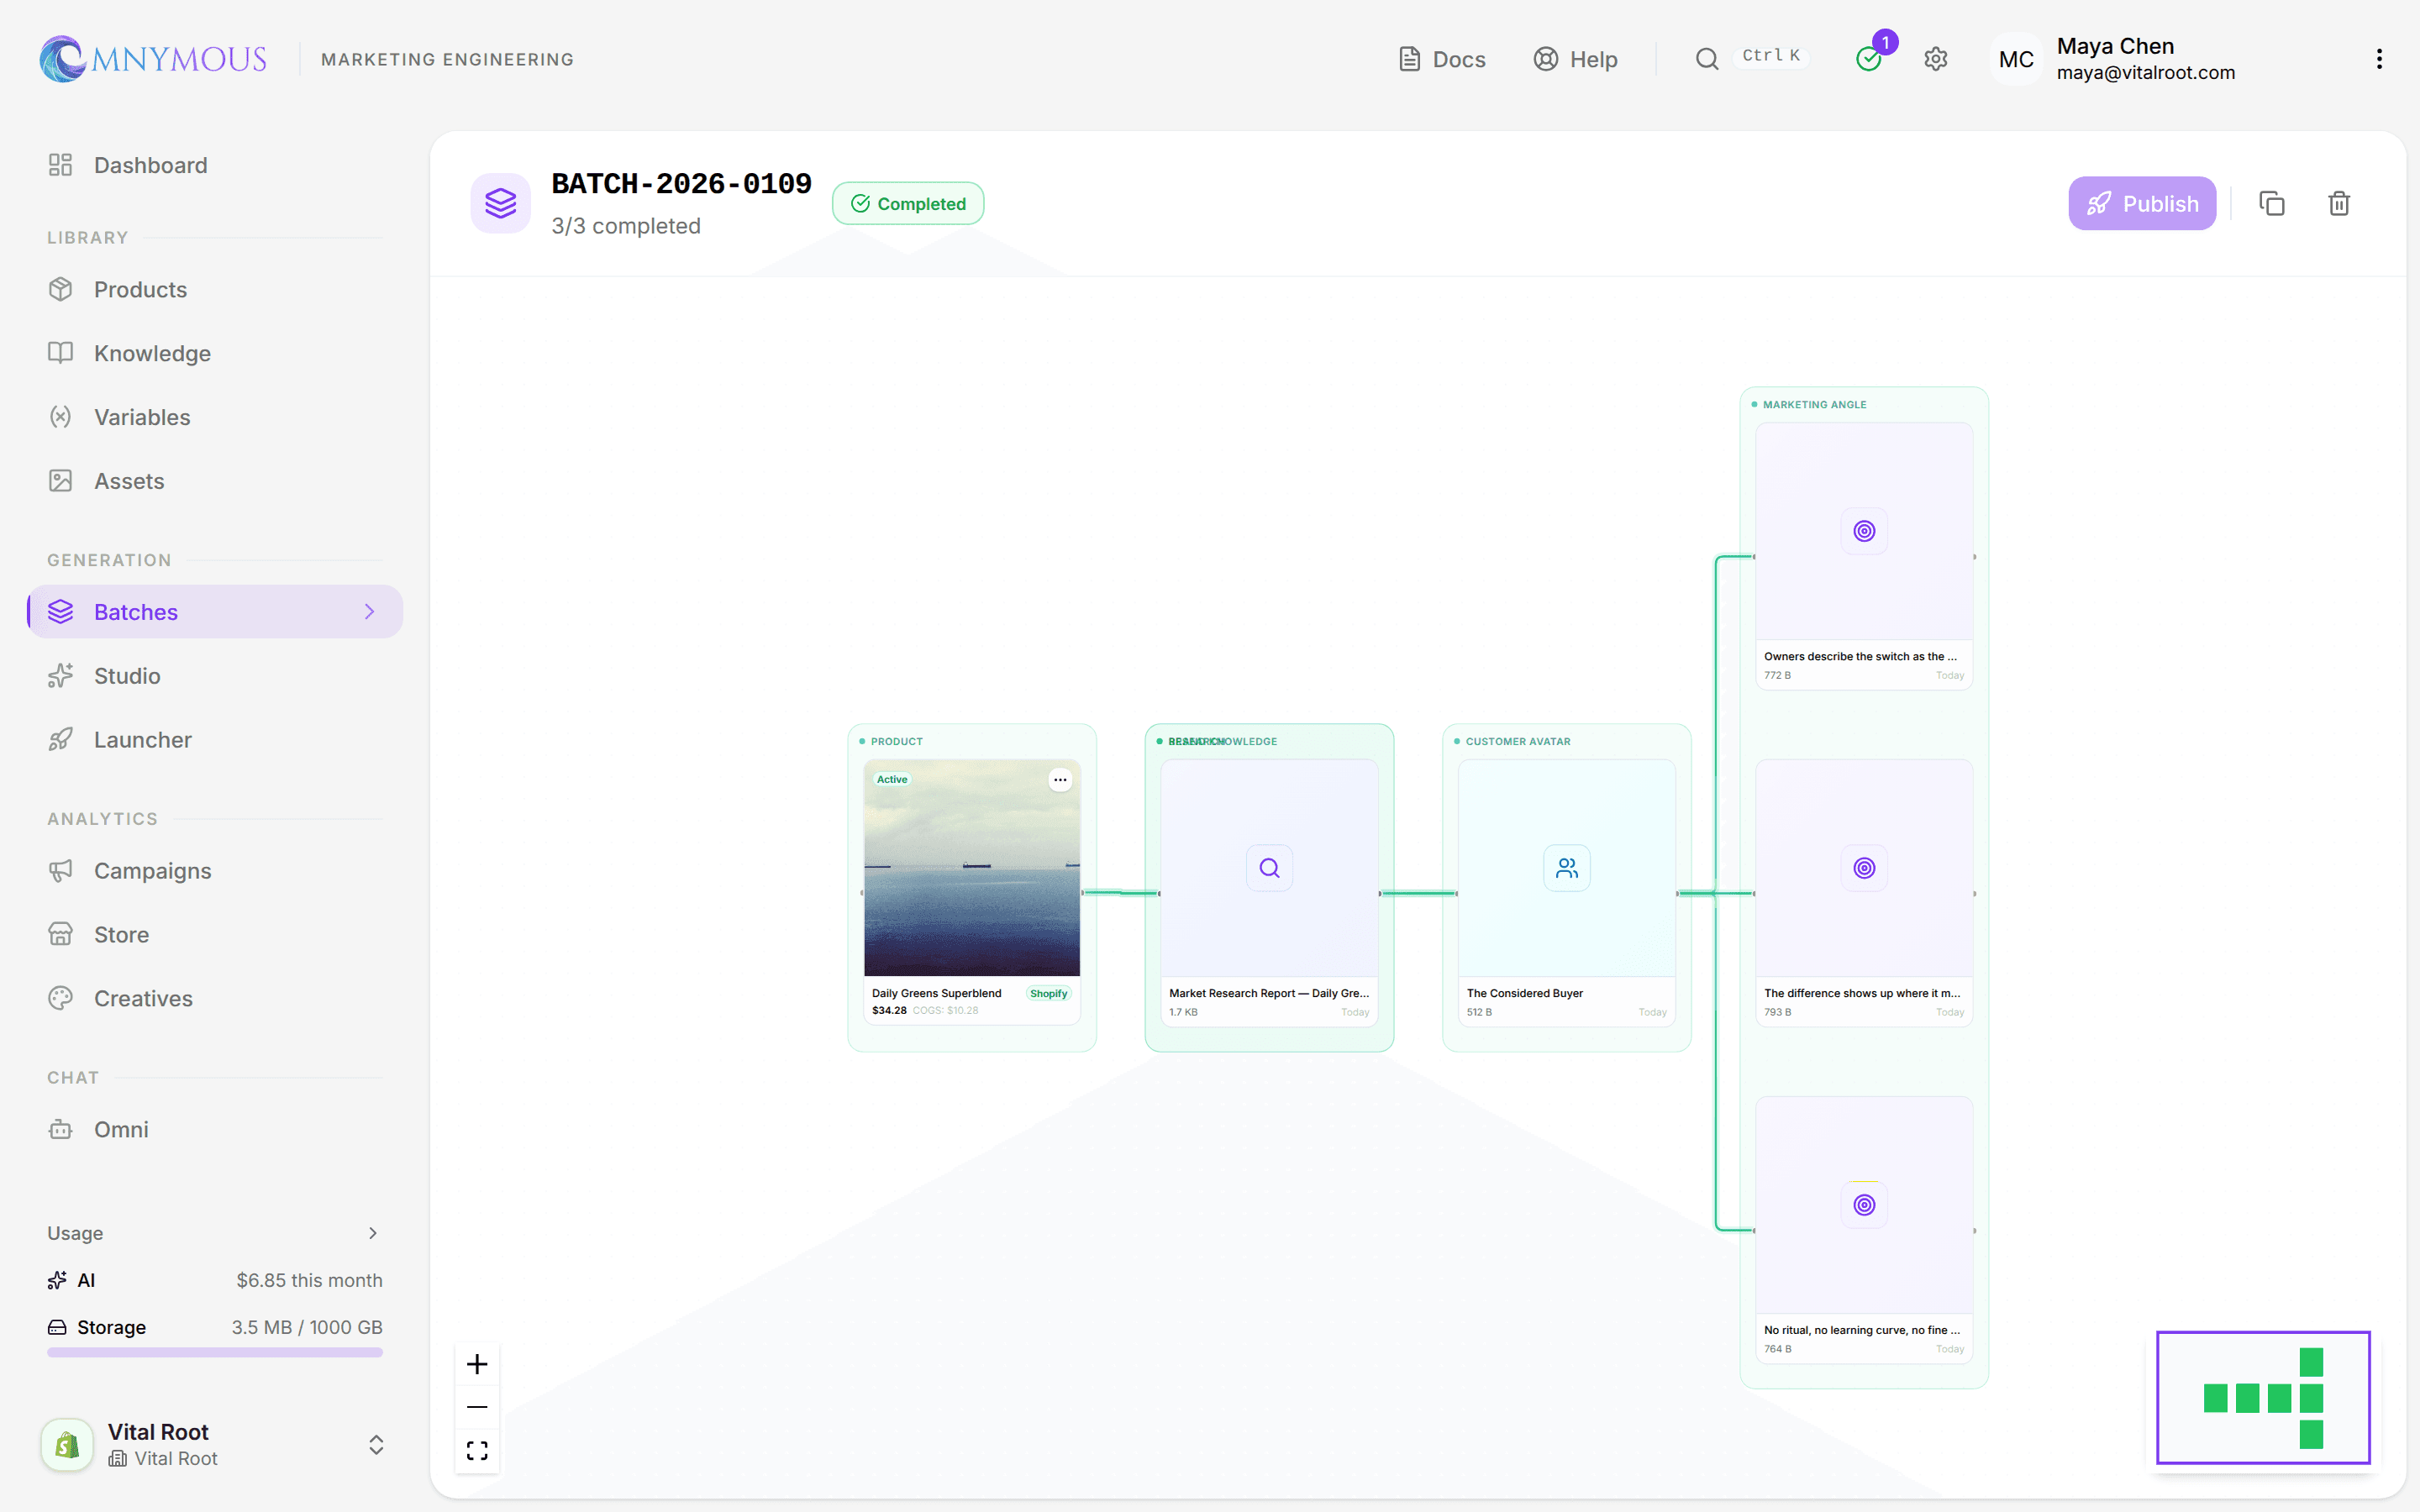The width and height of the screenshot is (2420, 1512).
Task: Click the canvas minimap thumbnail
Action: coord(2263,1397)
